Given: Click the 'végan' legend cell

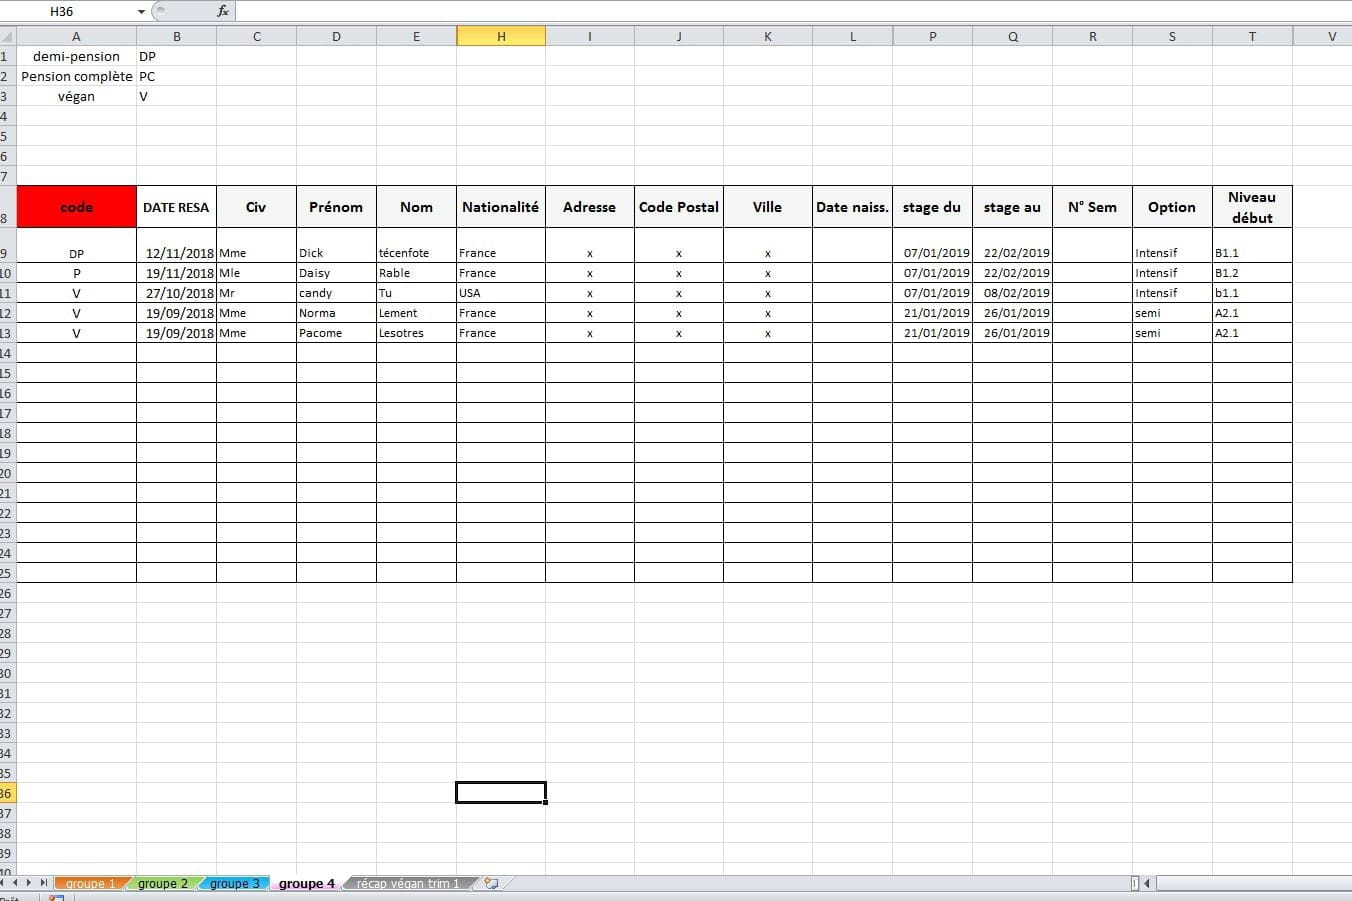Looking at the screenshot, I should [76, 96].
